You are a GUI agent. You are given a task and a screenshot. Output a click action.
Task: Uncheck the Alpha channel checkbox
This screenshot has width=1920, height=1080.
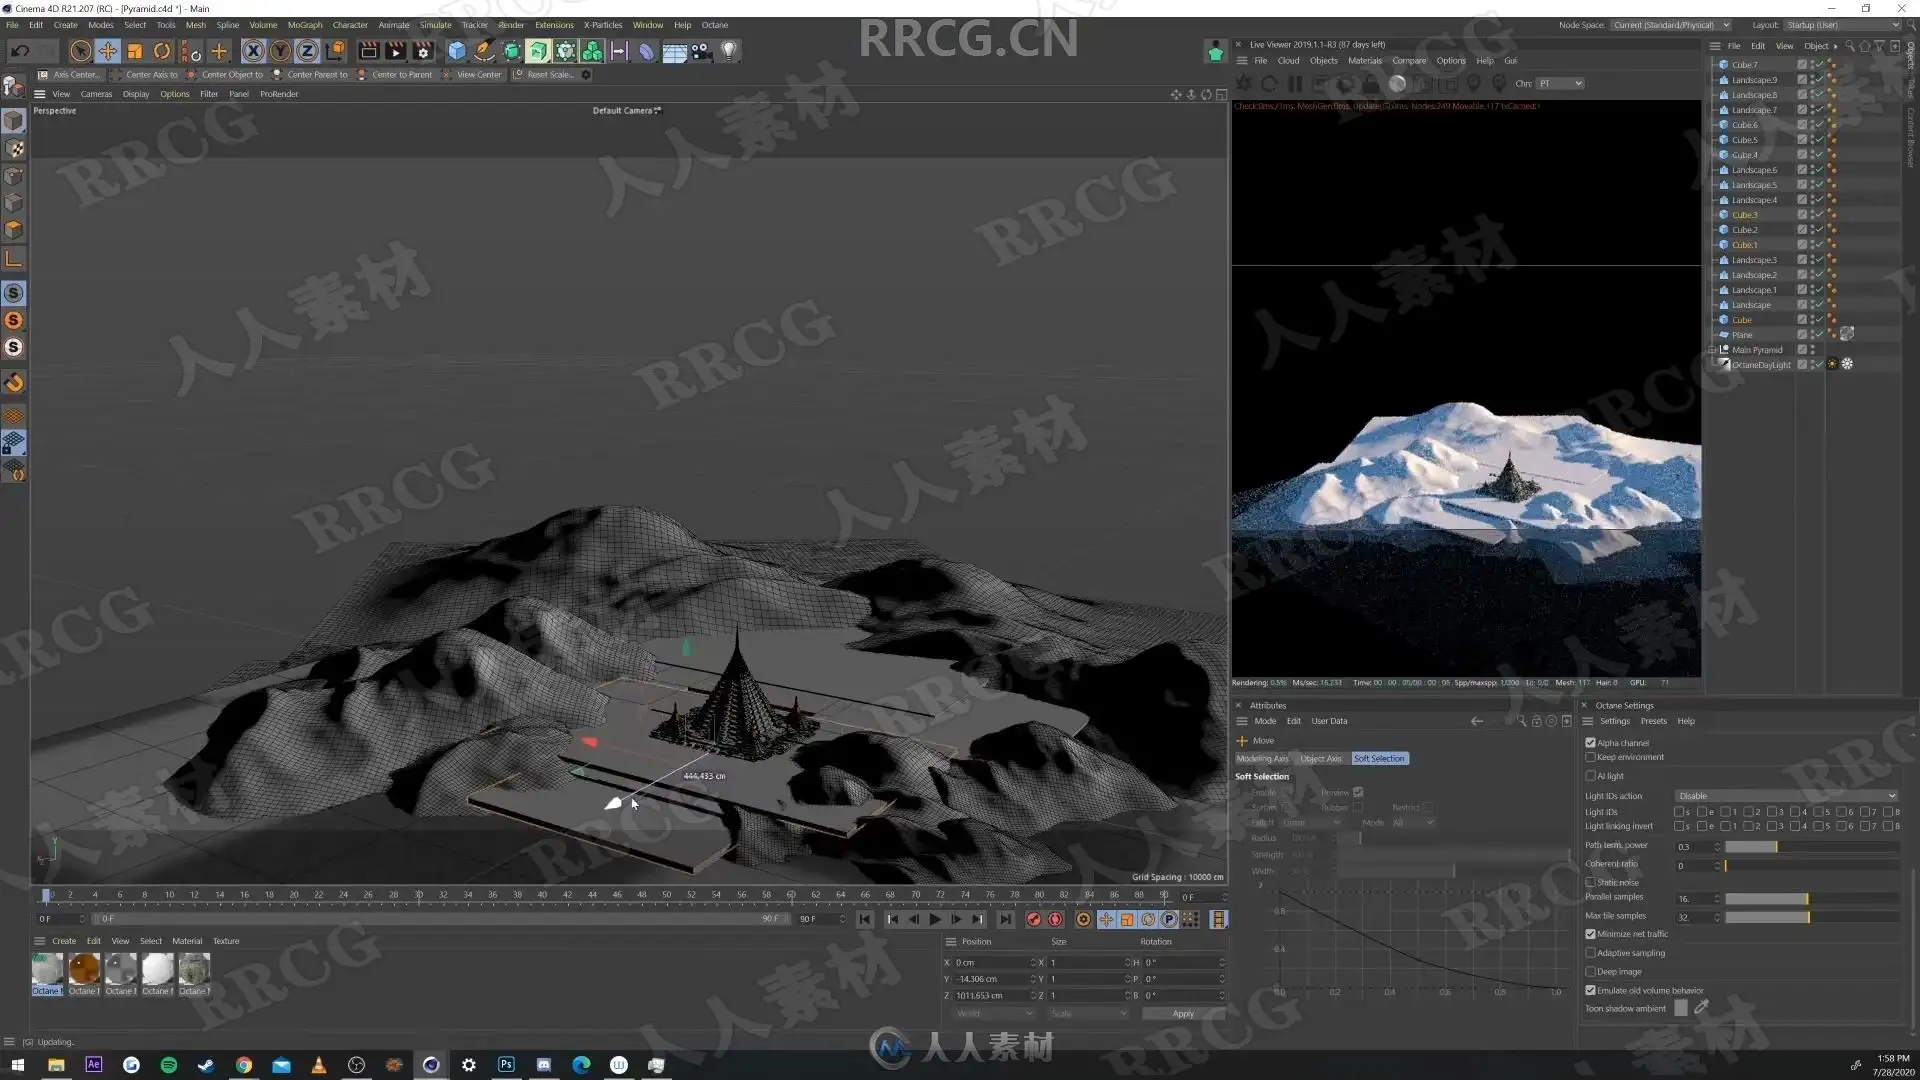click(x=1590, y=743)
